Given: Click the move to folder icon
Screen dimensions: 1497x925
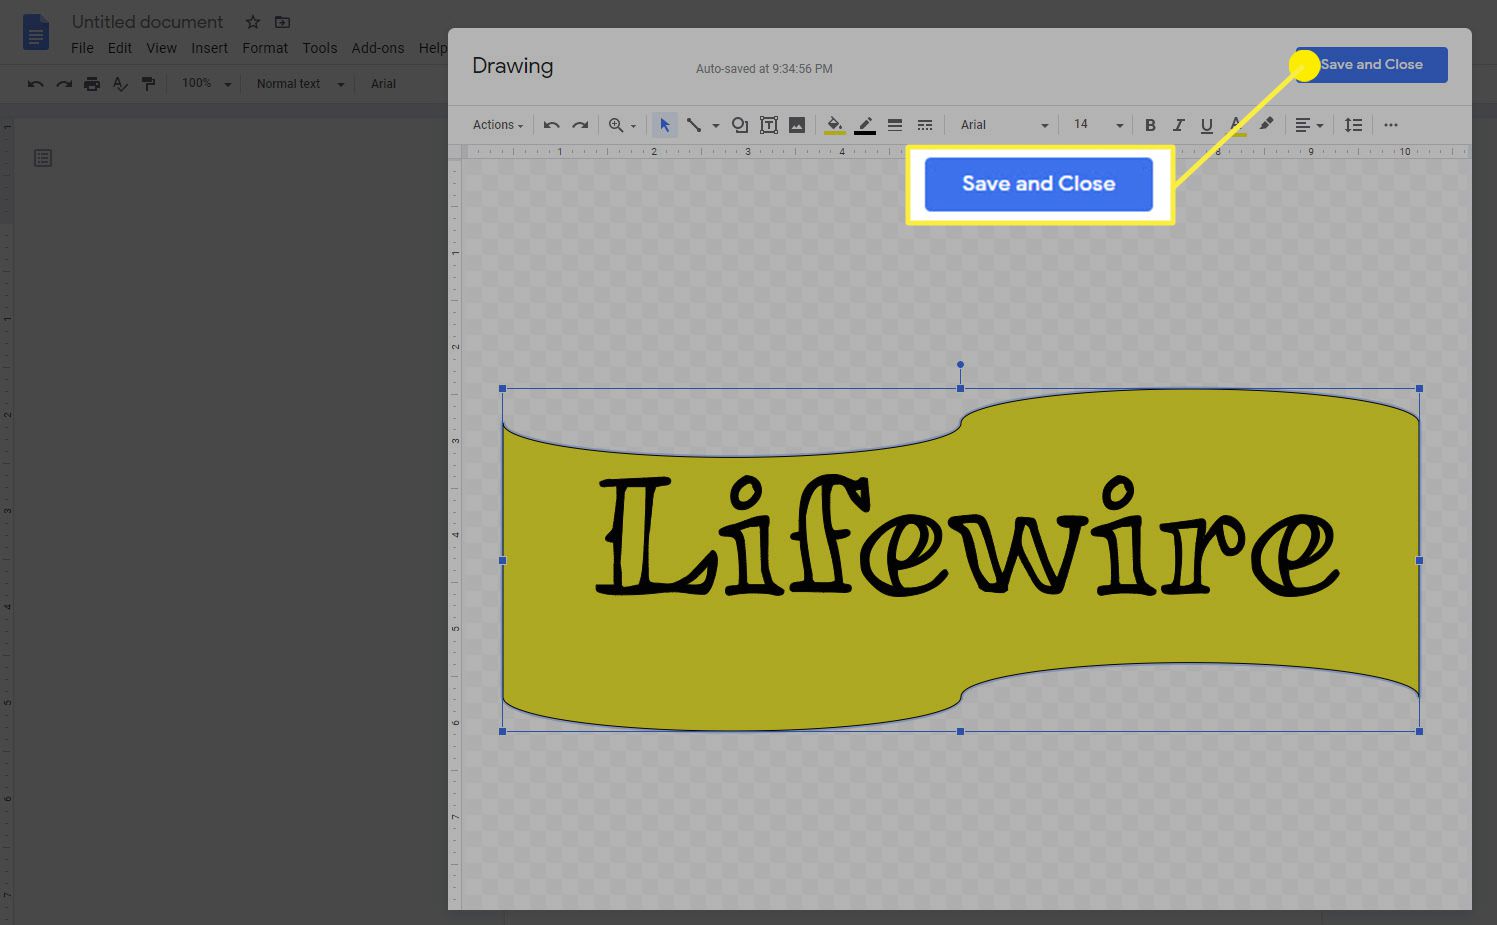Looking at the screenshot, I should click(283, 22).
